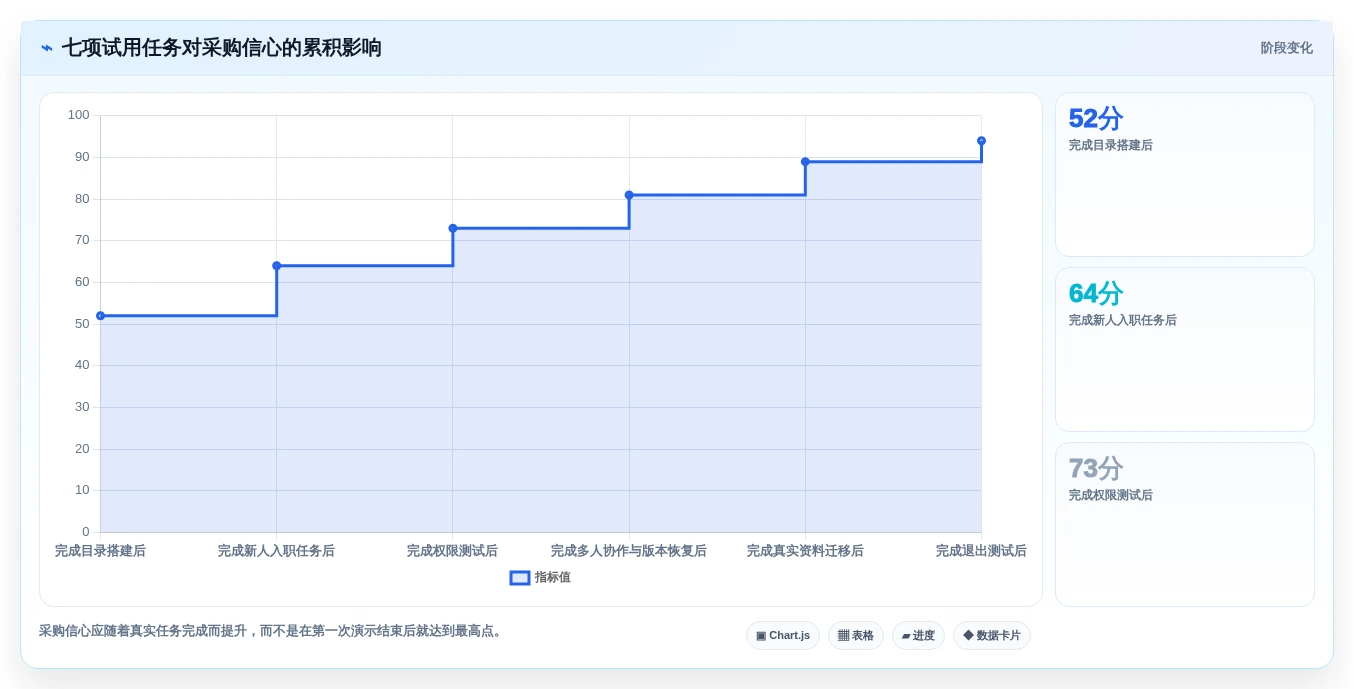Image resolution: width=1354 pixels, height=689 pixels.
Task: Click the 完成目录搭建后 caption in the stat card
Action: [1111, 145]
